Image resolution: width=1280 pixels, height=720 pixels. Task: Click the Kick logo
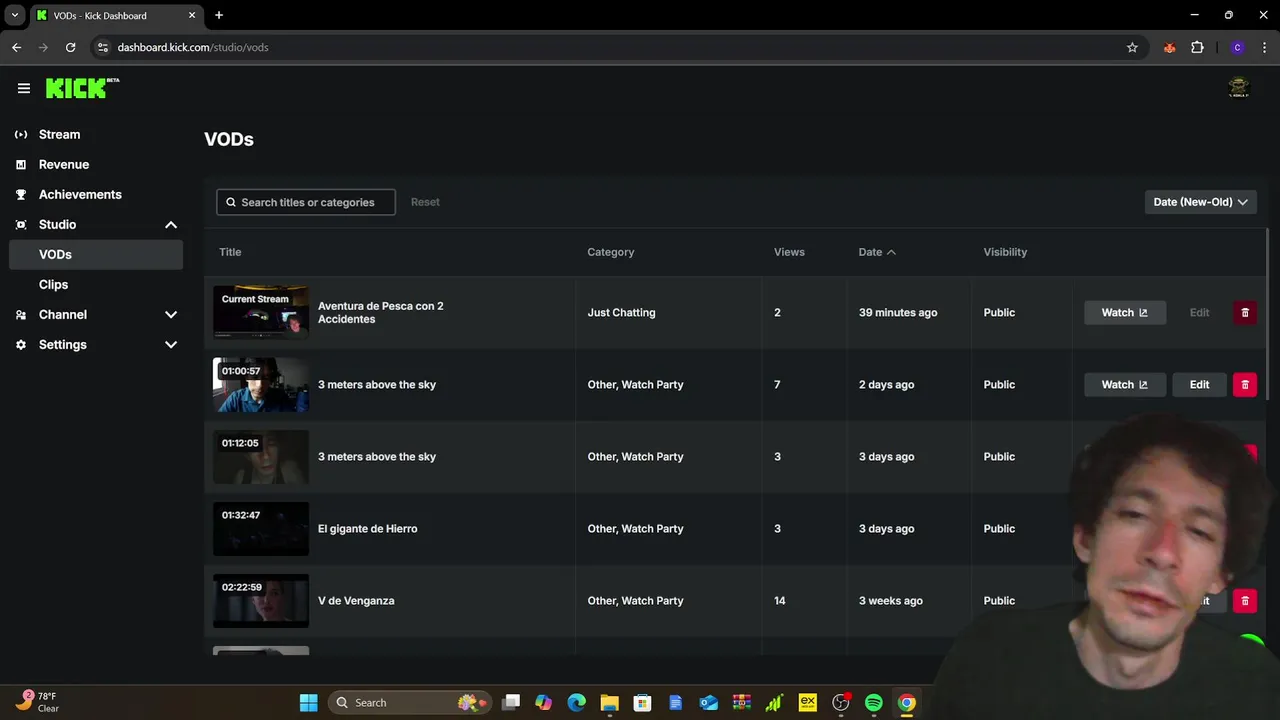tap(82, 88)
